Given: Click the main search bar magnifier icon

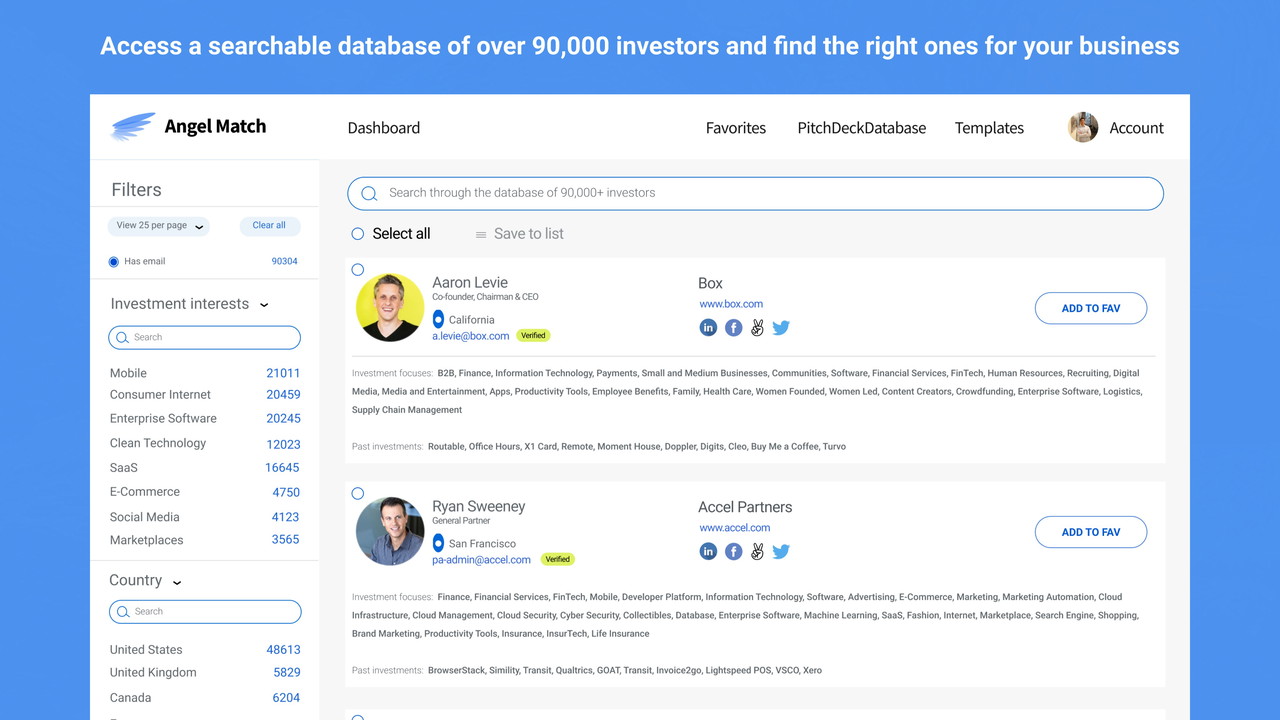Looking at the screenshot, I should point(369,193).
